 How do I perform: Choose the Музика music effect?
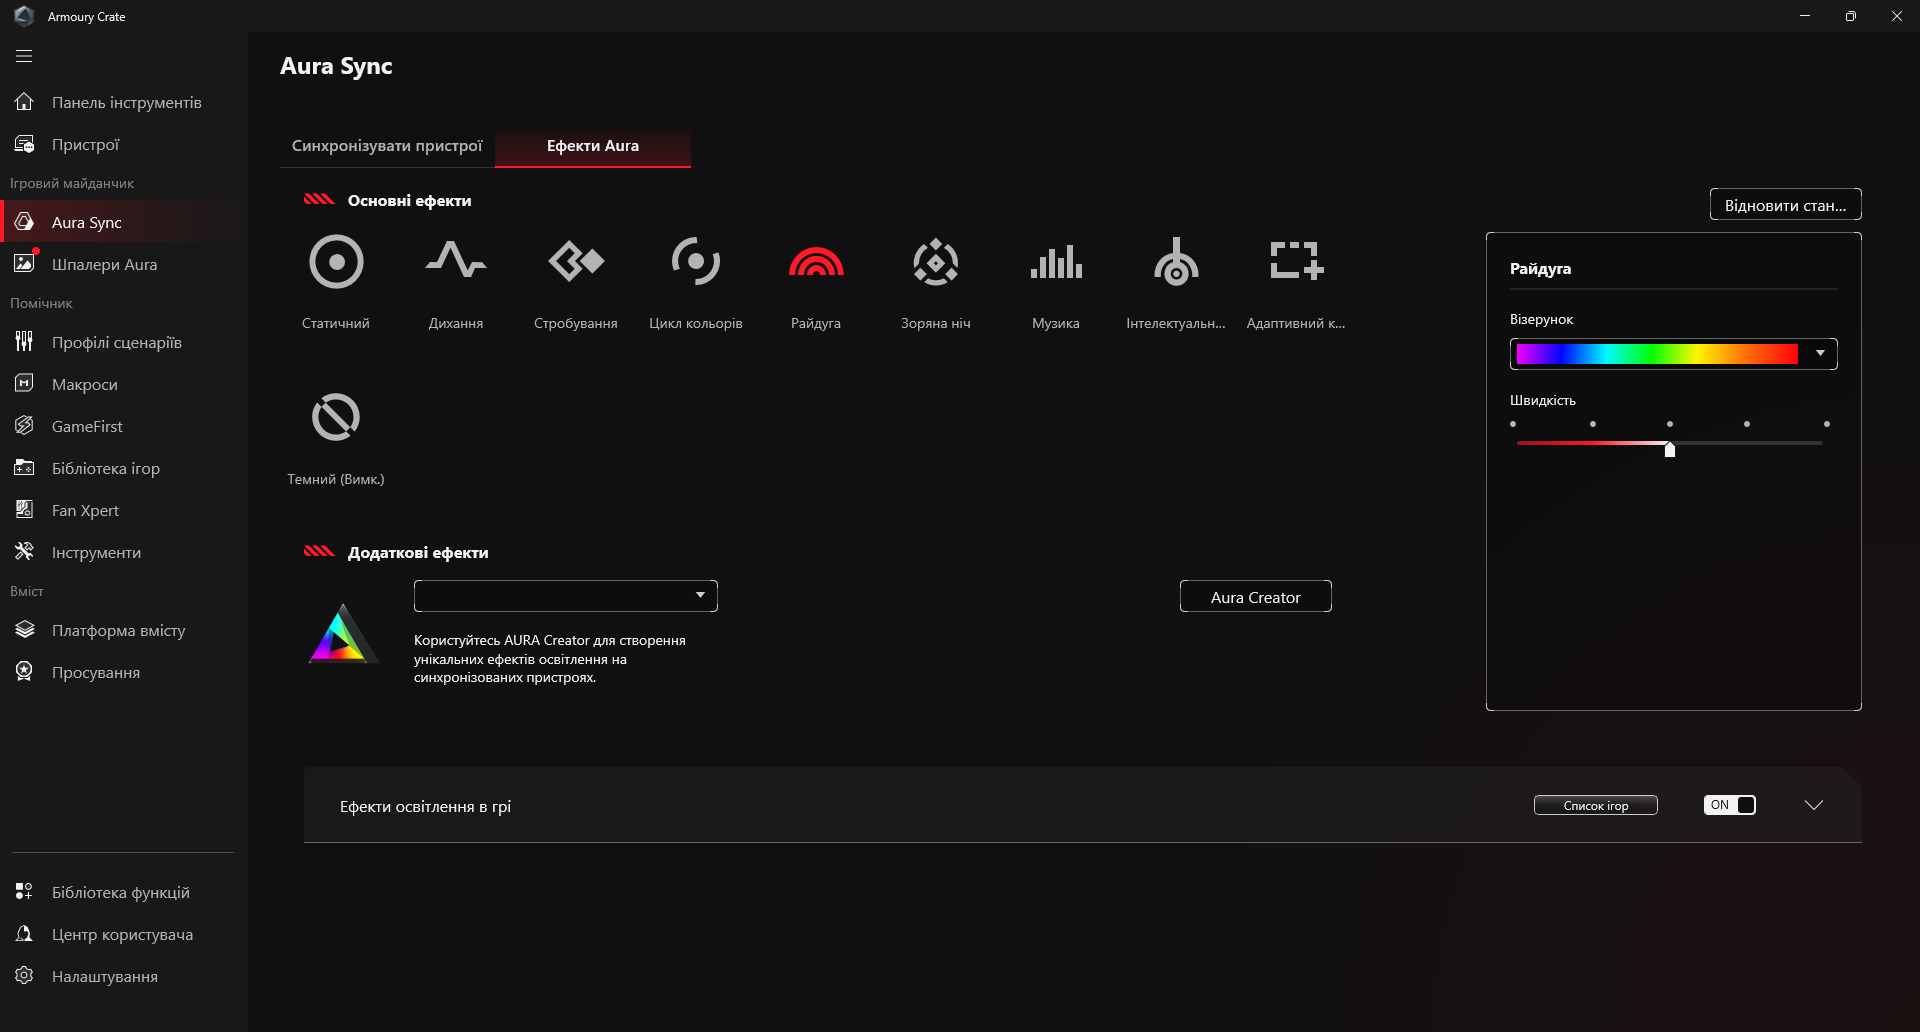[1056, 262]
